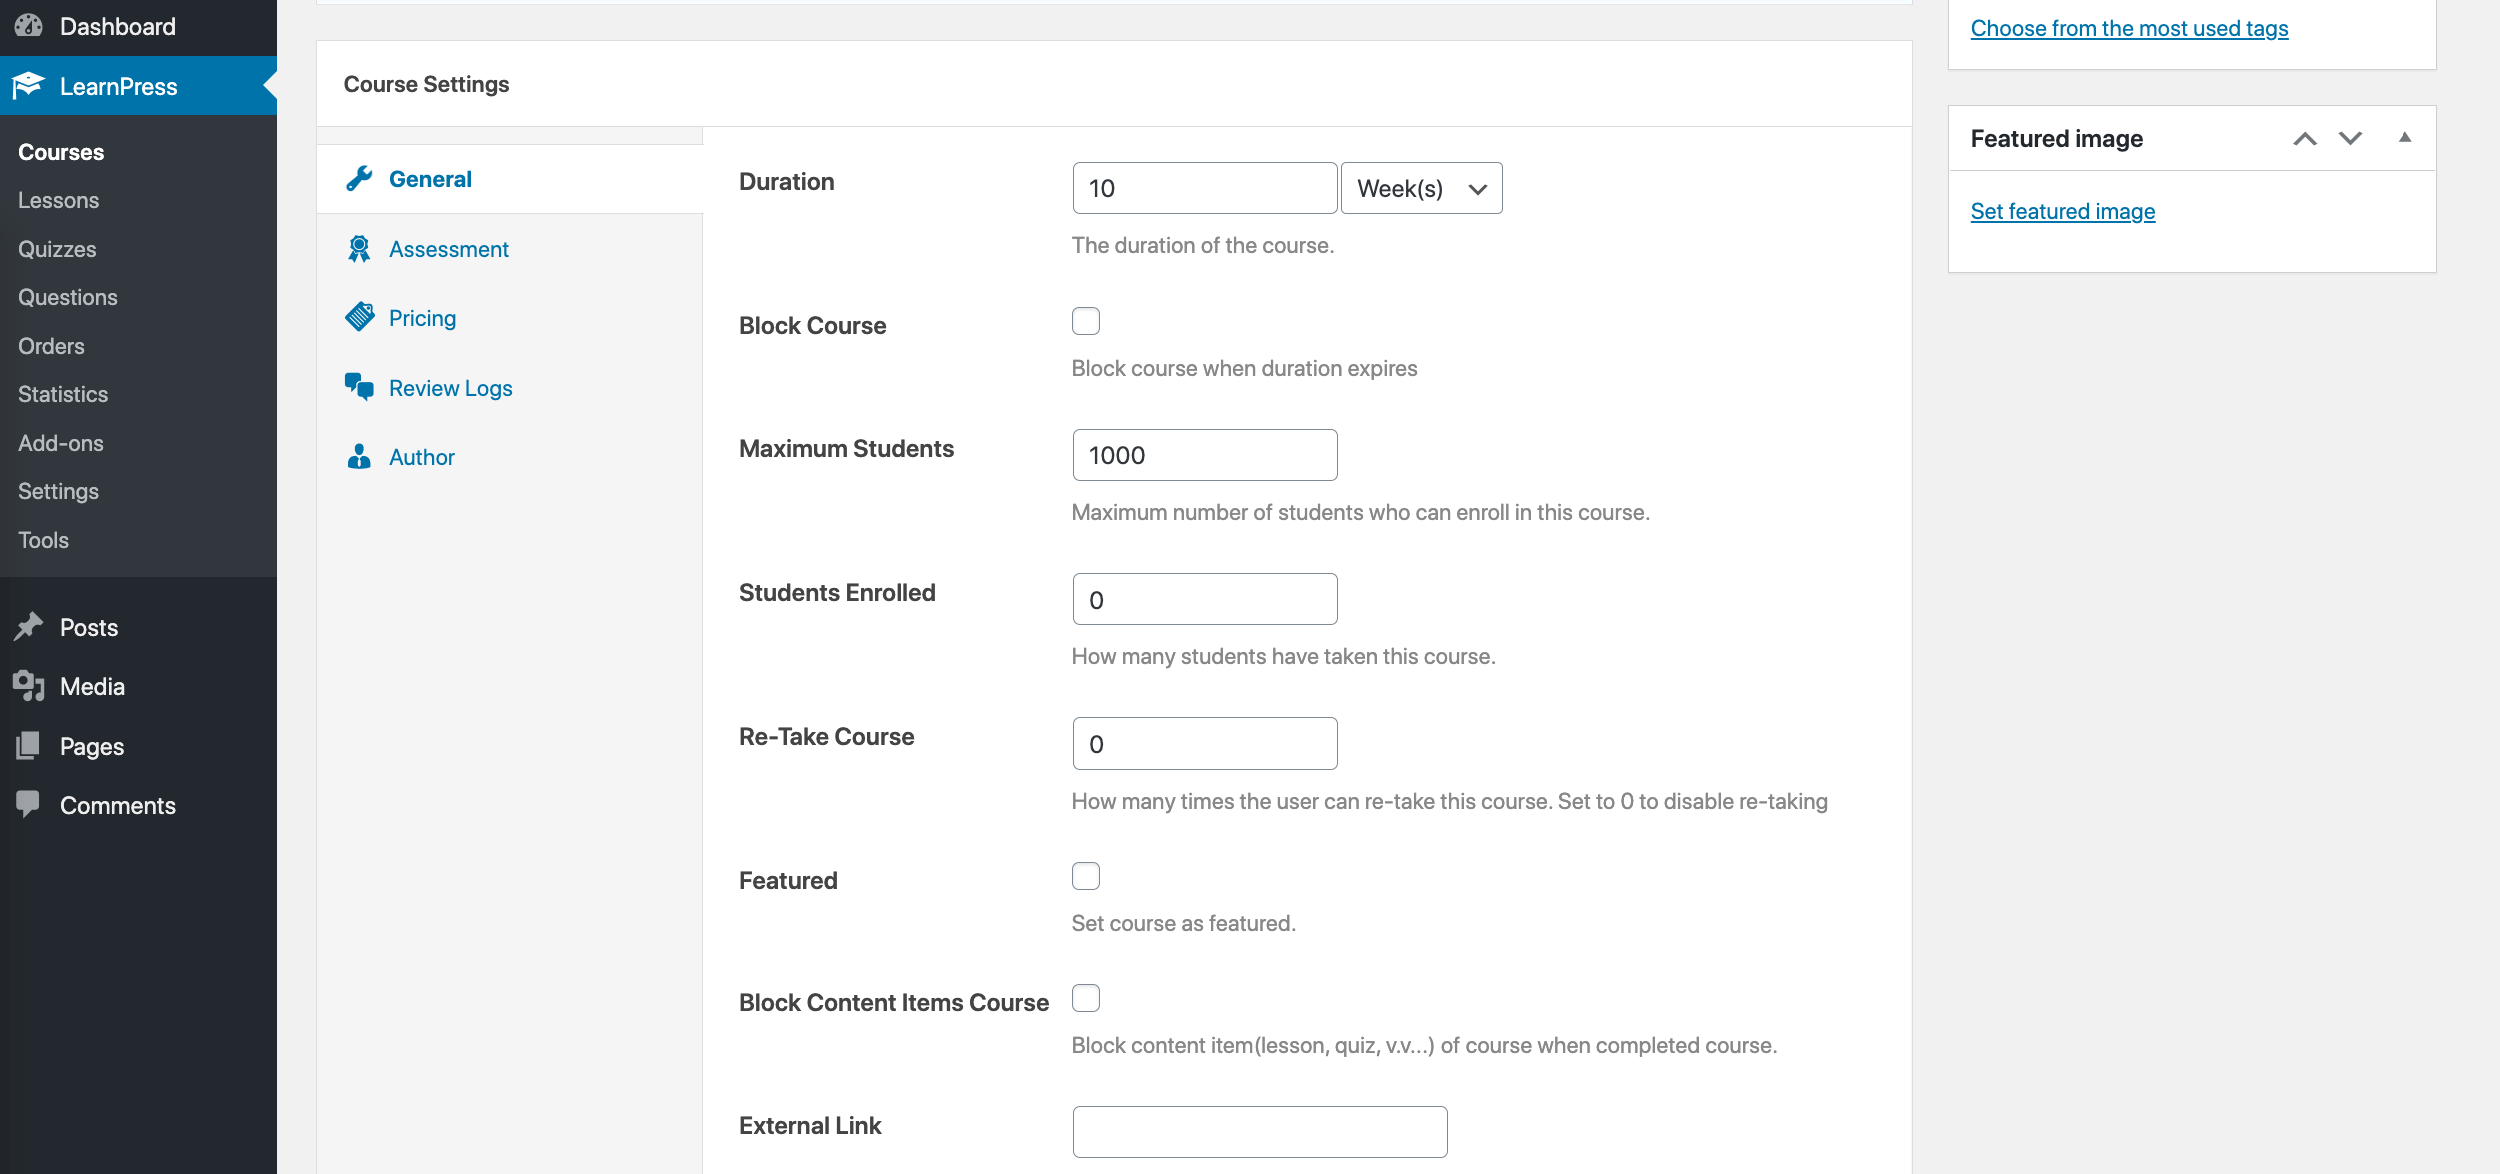
Task: Open Questions in LearnPress menu
Action: [x=138, y=297]
